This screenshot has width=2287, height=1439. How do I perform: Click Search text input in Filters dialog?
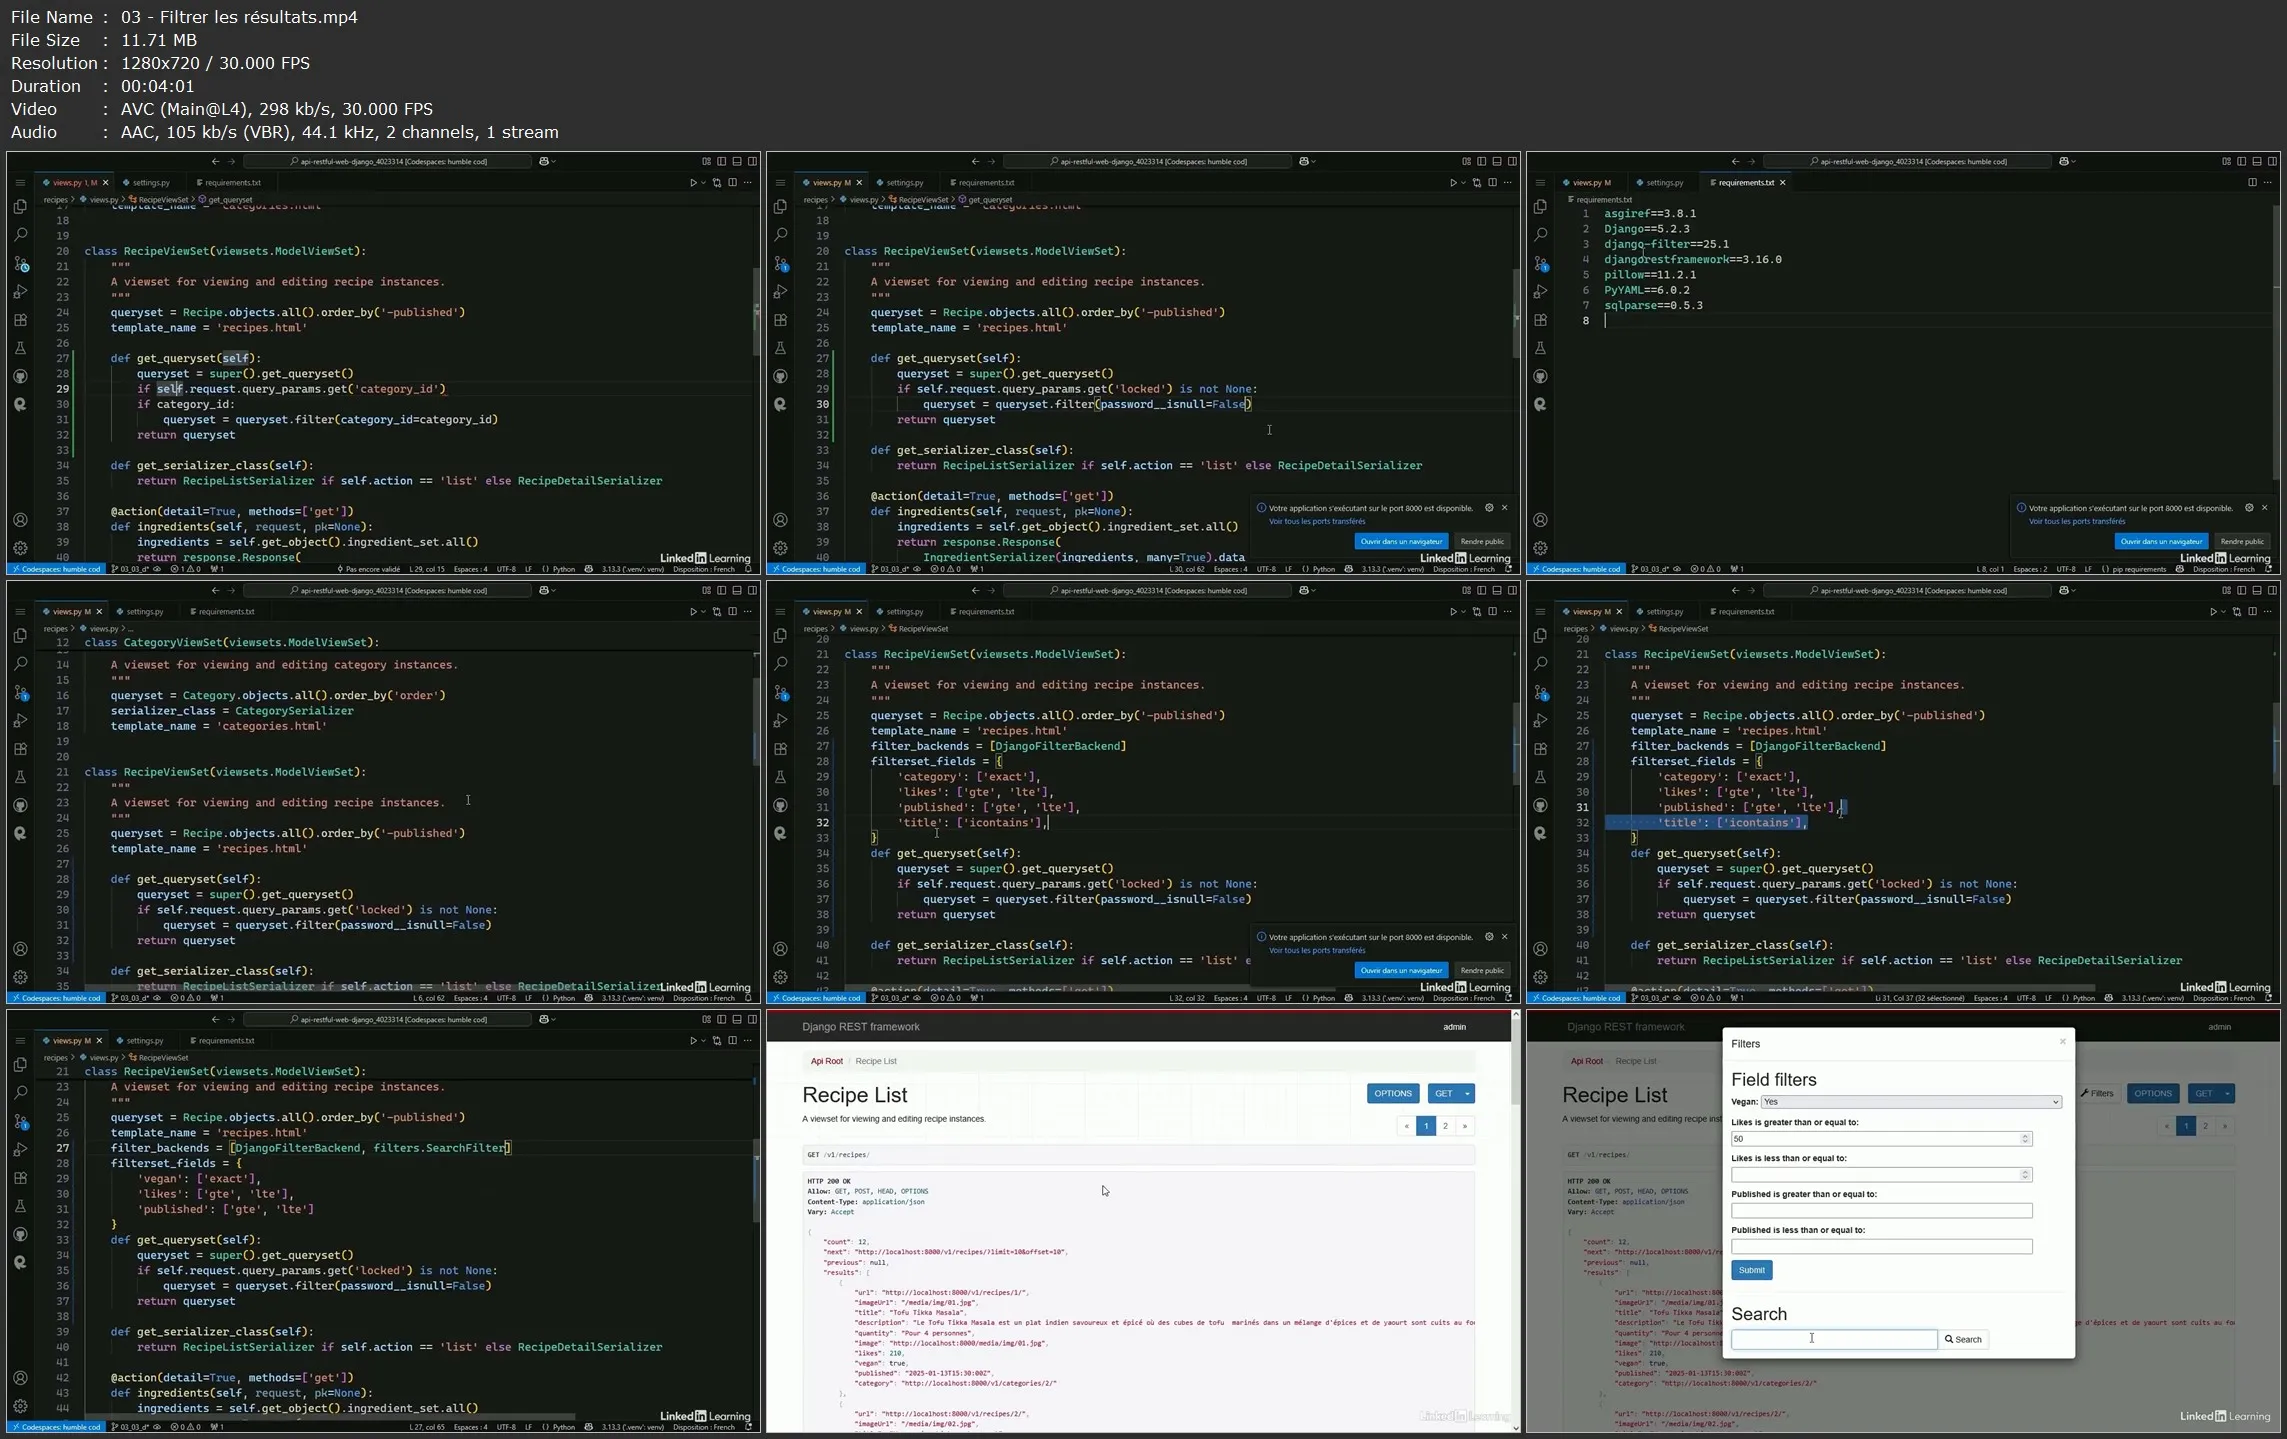tap(1834, 1339)
